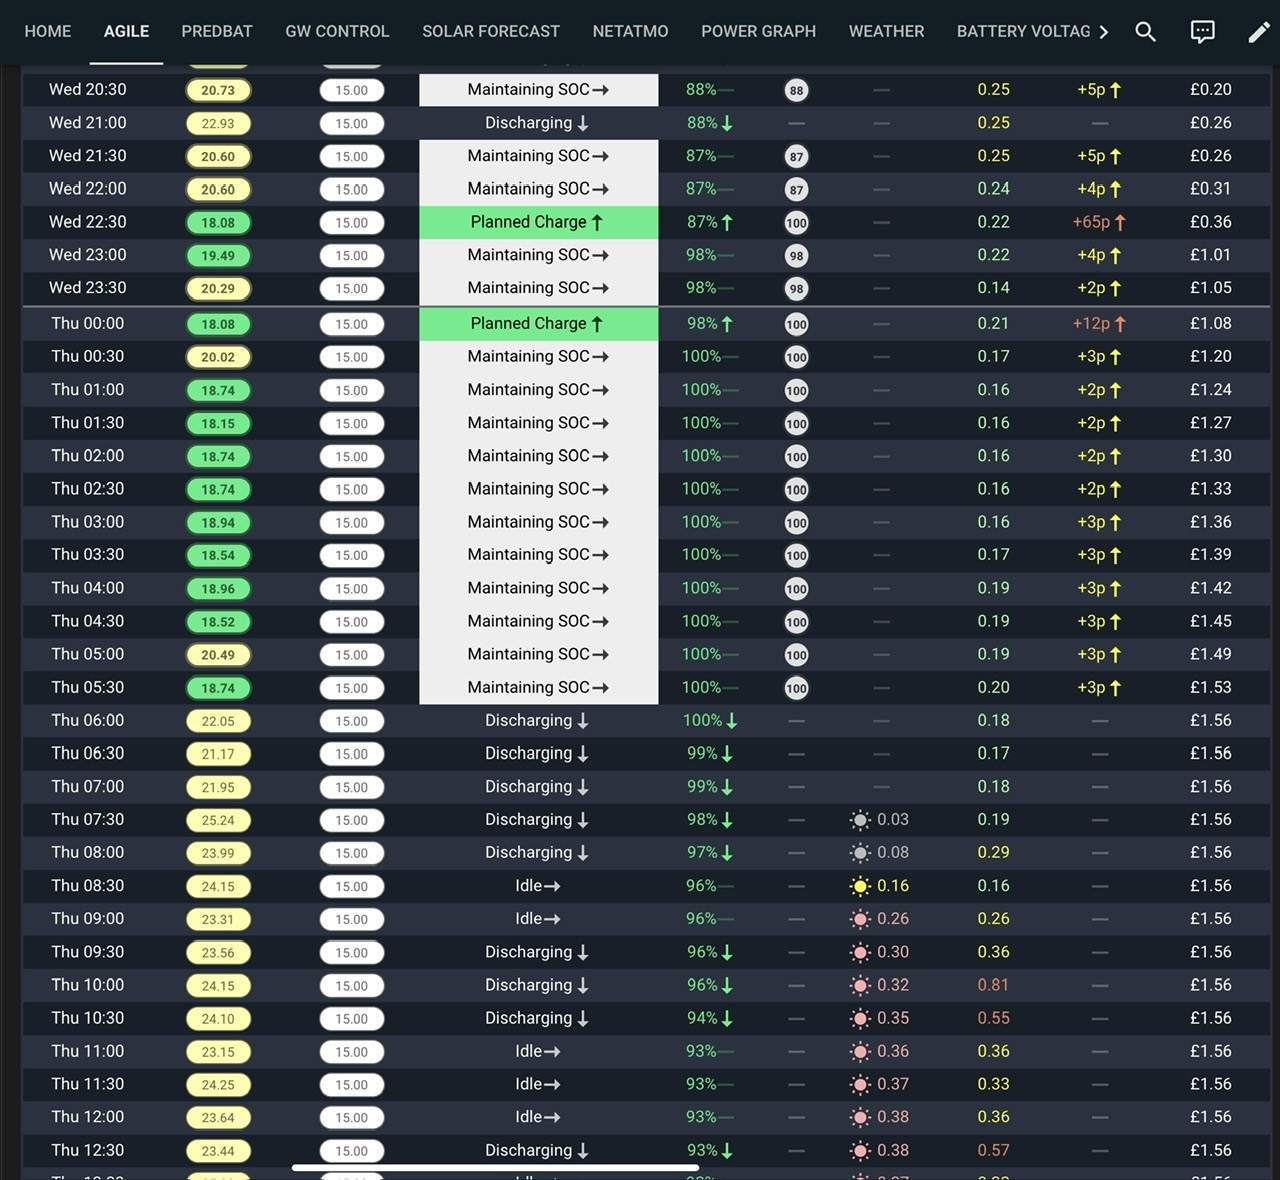Click the sun icon beside 0.03 forecast
Image resolution: width=1280 pixels, height=1180 pixels.
(x=860, y=820)
